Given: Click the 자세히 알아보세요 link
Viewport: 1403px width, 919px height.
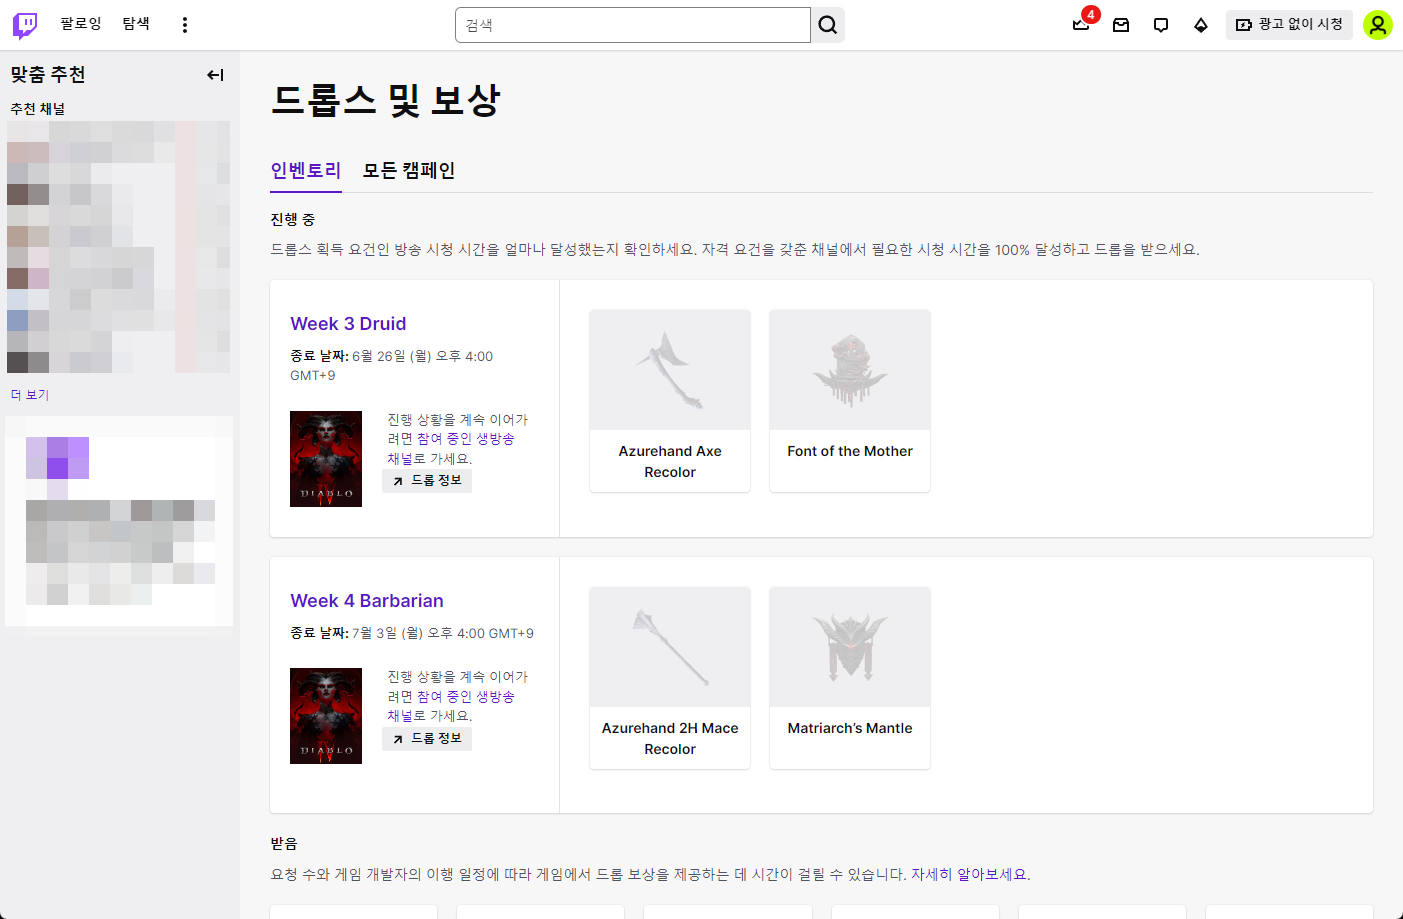Looking at the screenshot, I should coord(970,874).
